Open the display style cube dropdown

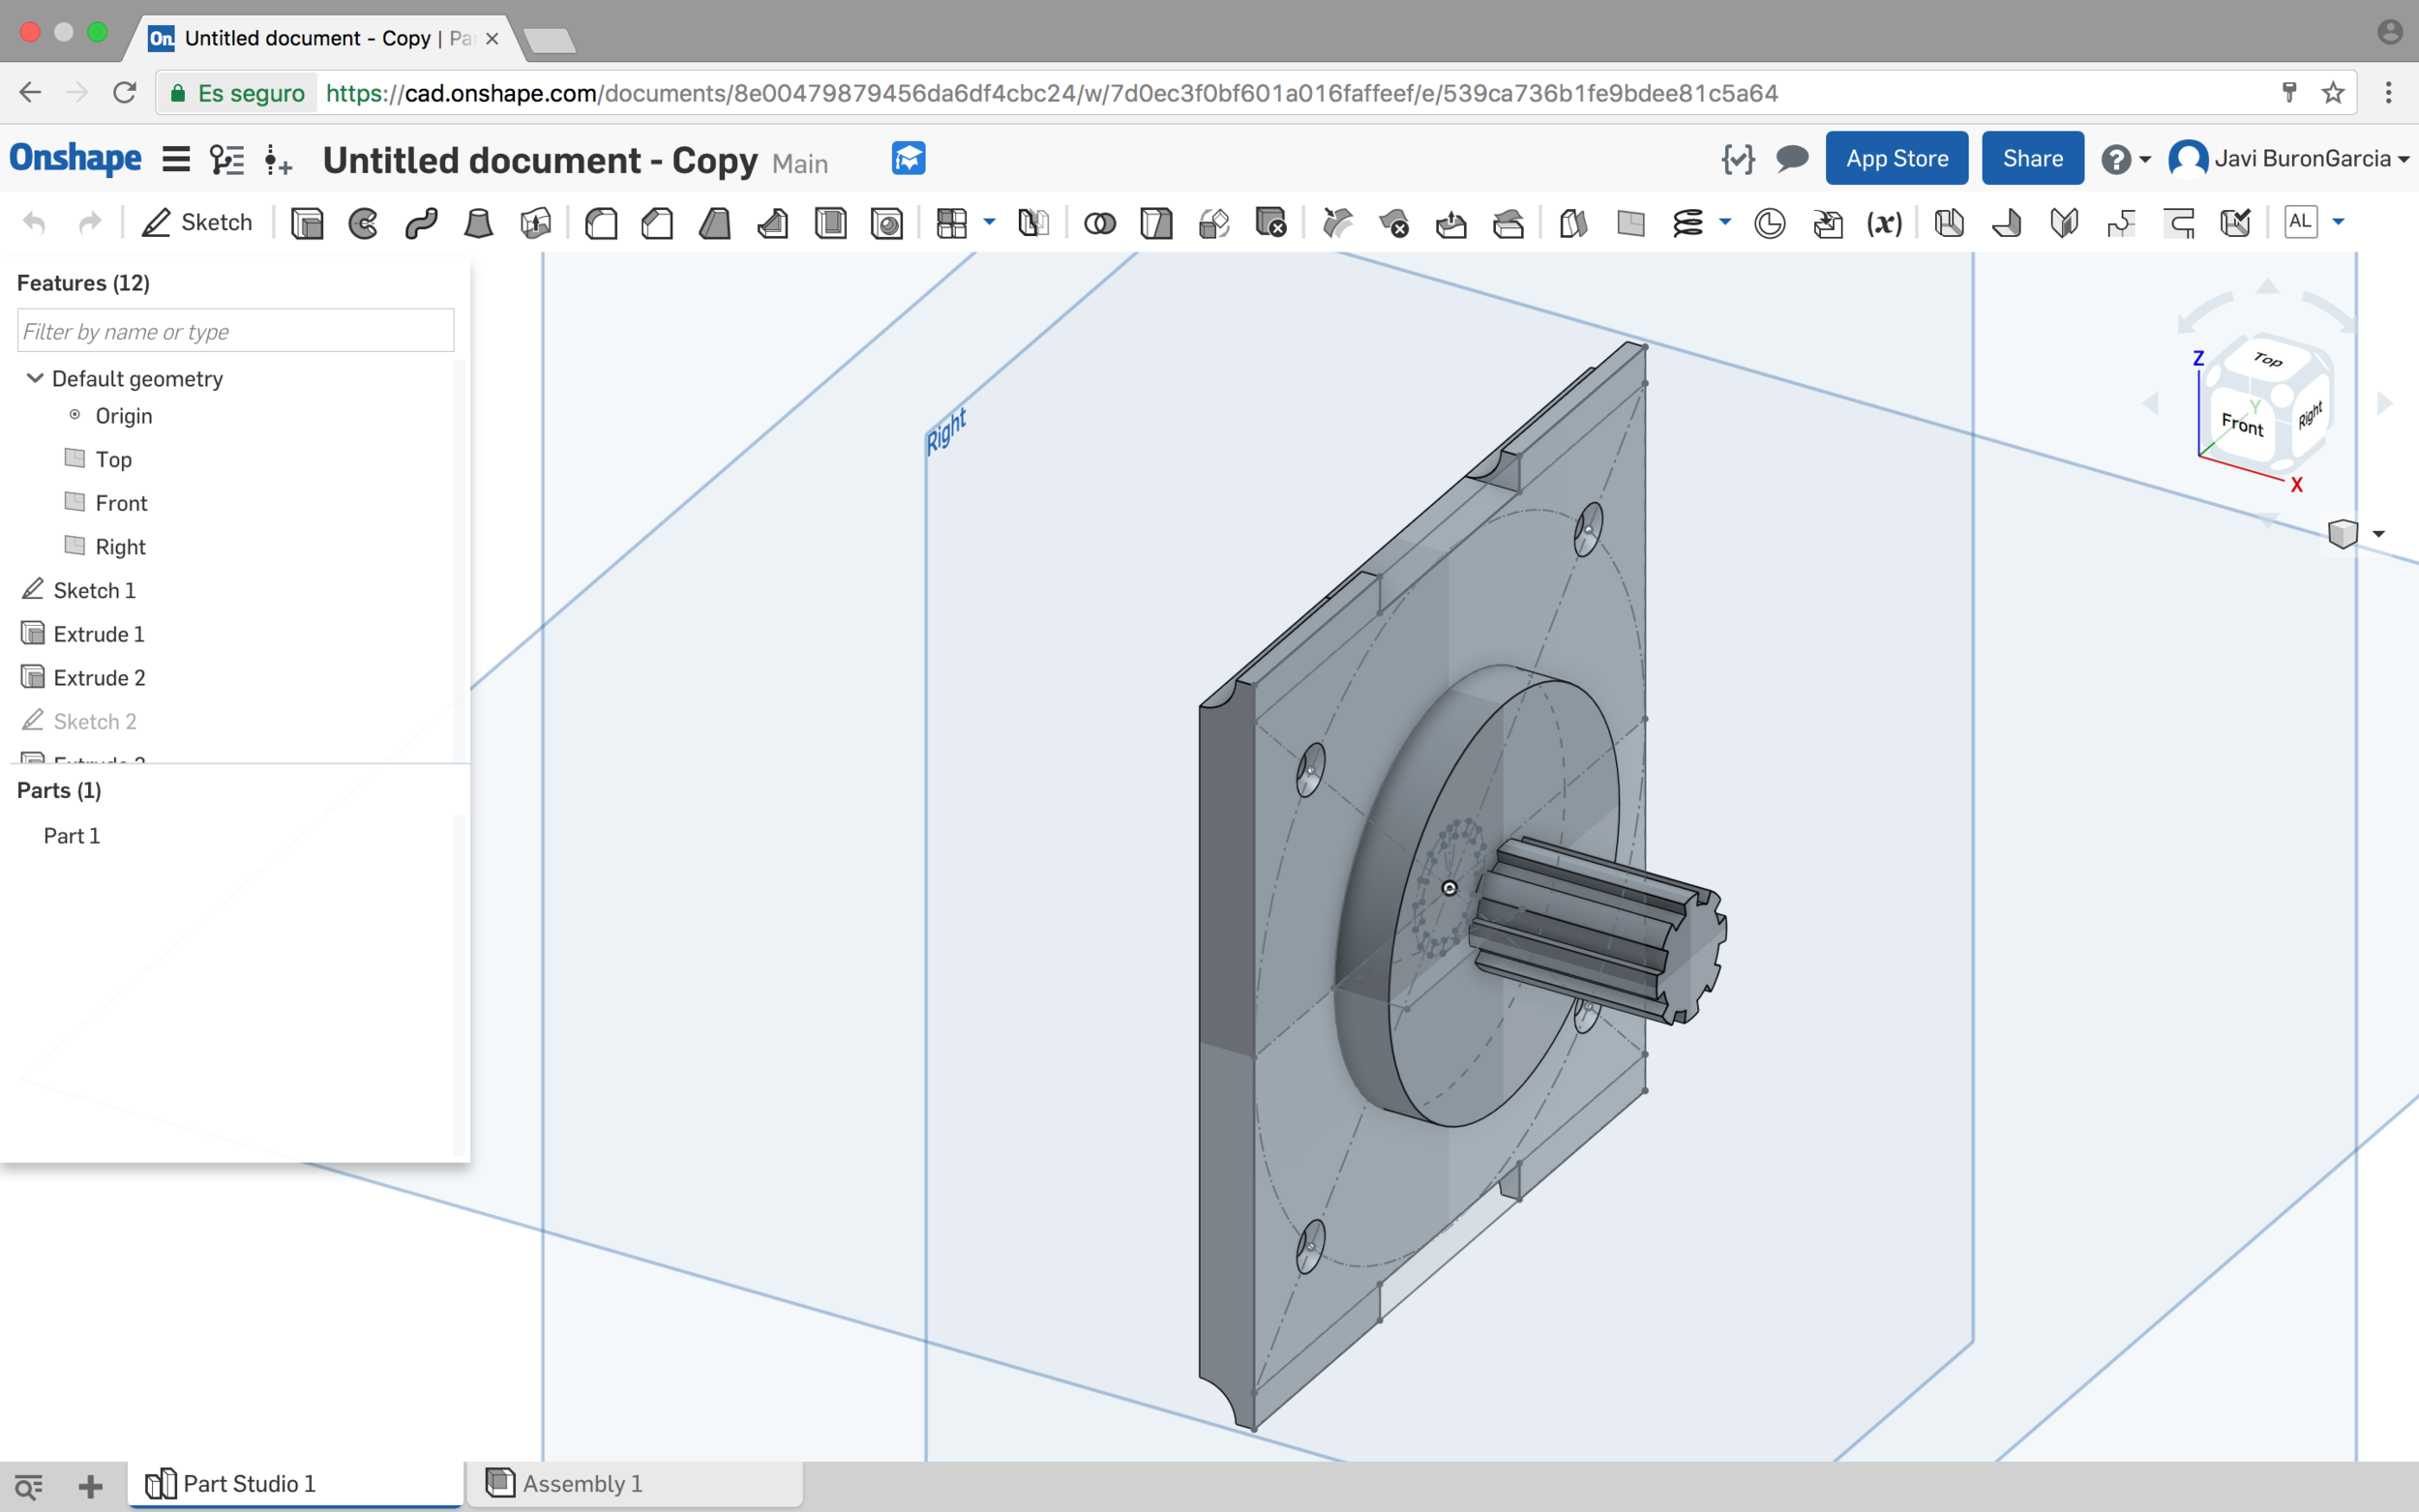point(2356,534)
